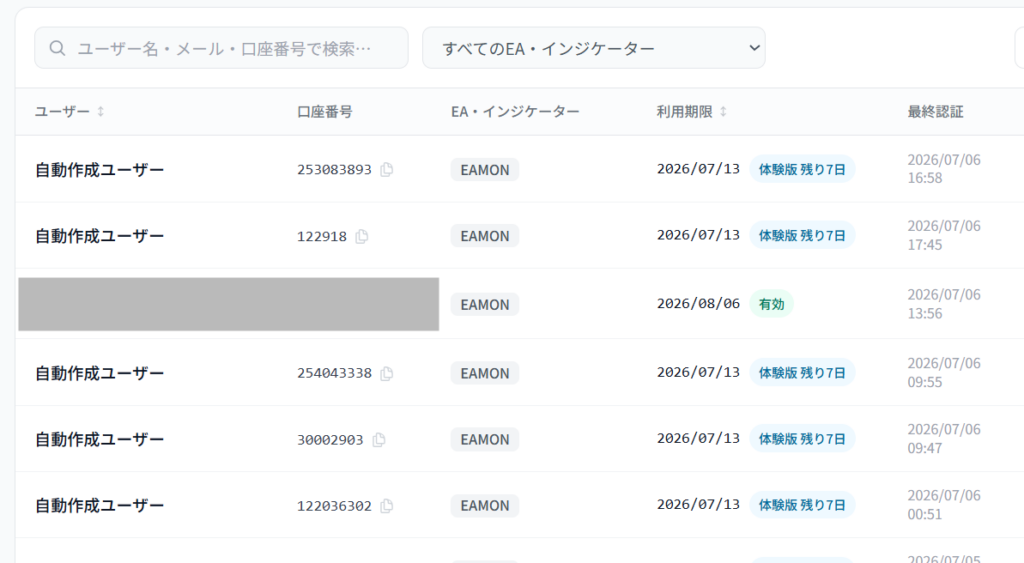This screenshot has height=563, width=1024.
Task: Click account number 122918 text
Action: point(322,236)
